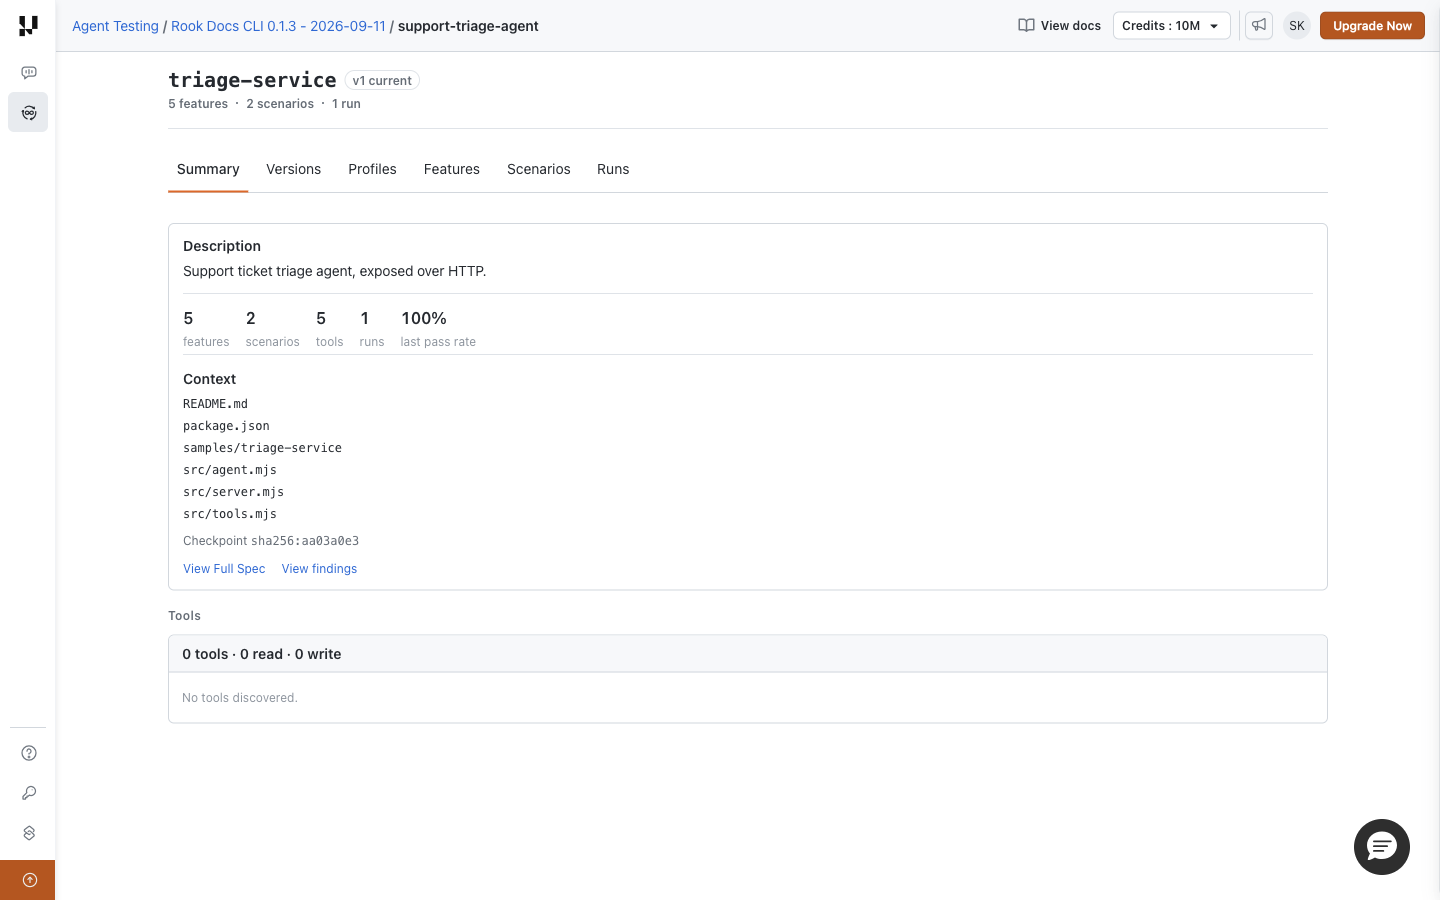Click the triage-service page title
The image size is (1440, 900).
click(252, 80)
